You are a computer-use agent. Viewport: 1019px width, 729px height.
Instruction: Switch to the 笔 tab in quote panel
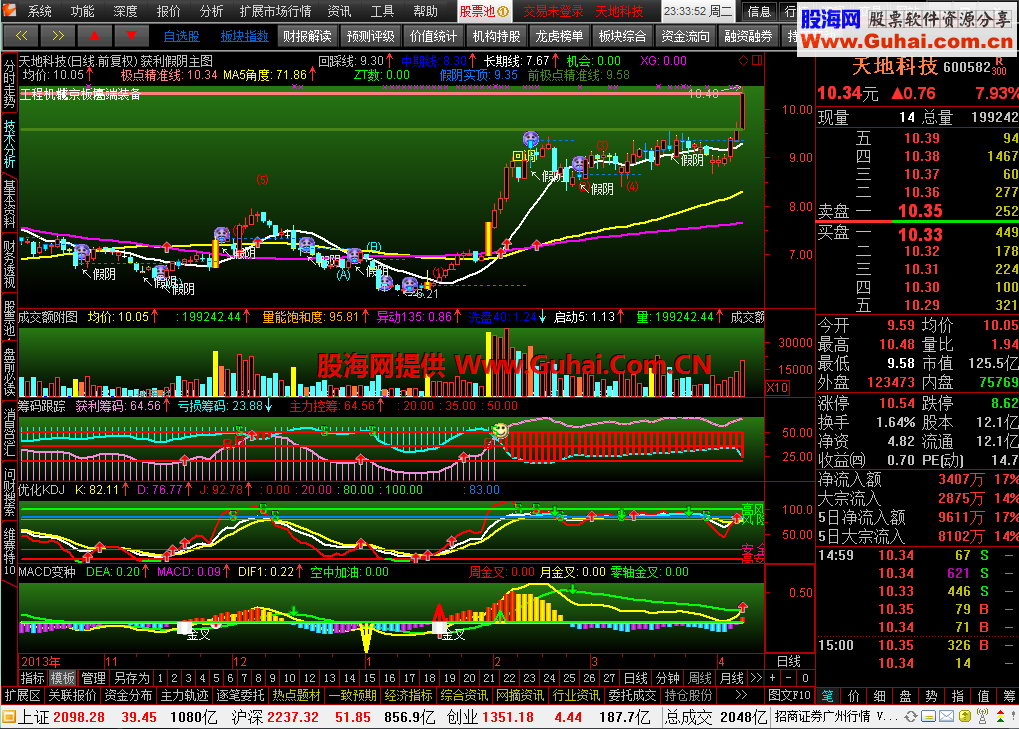pyautogui.click(x=827, y=695)
